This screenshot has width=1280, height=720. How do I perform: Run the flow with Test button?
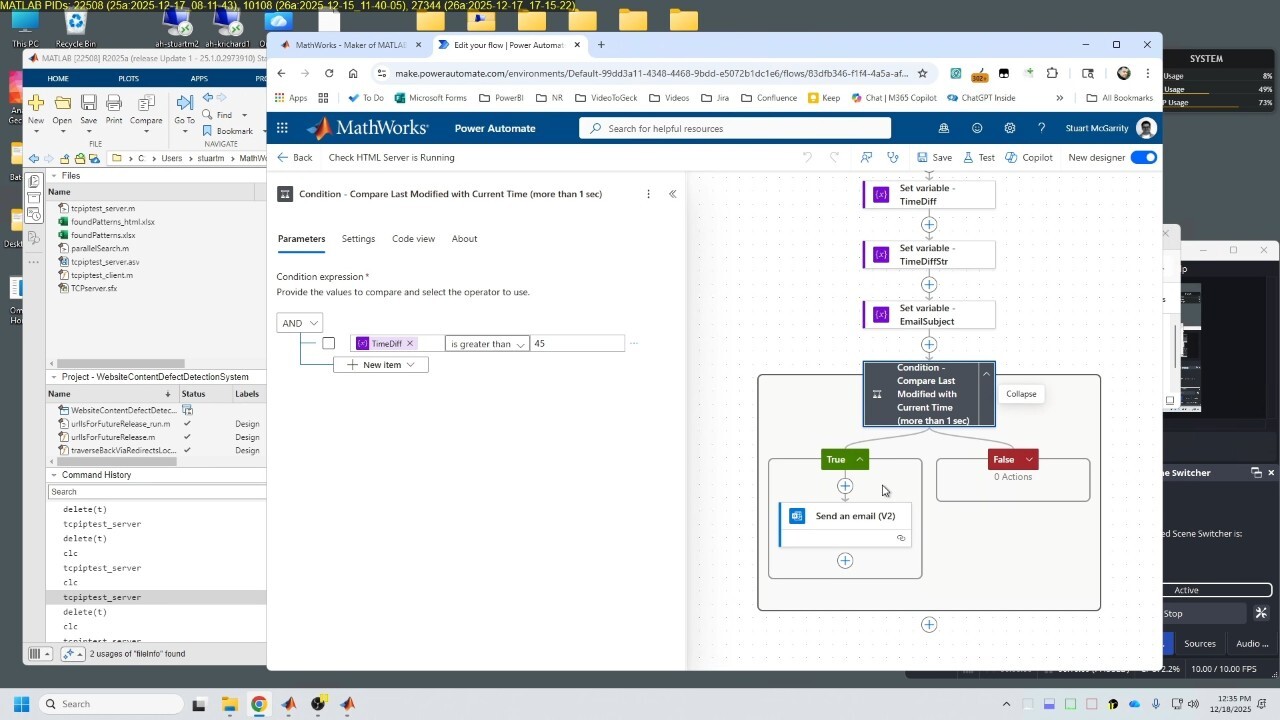tap(978, 157)
